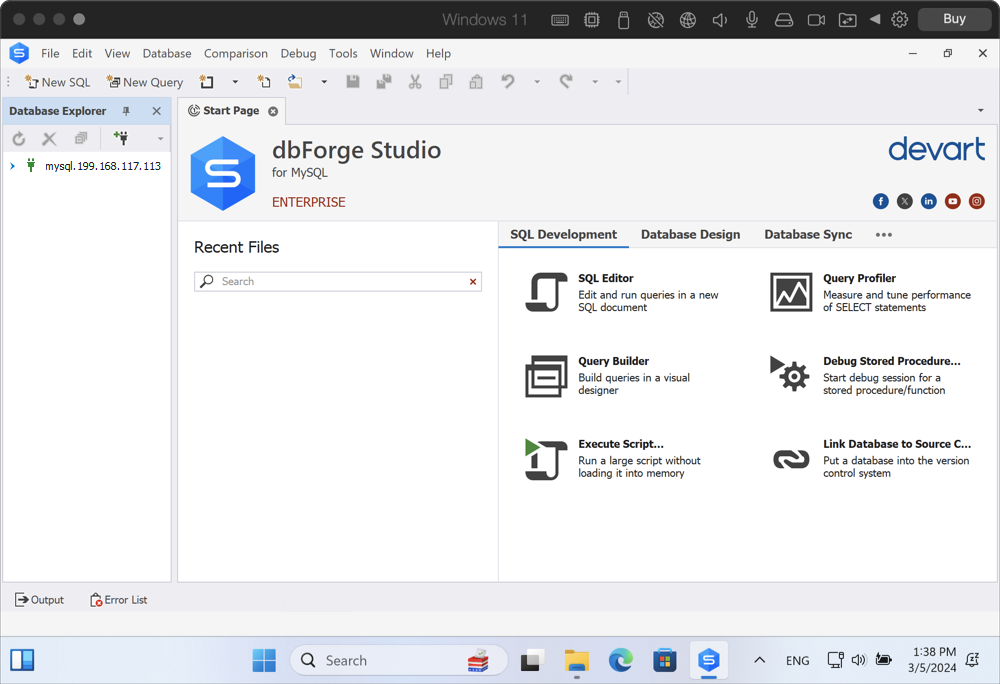The image size is (1000, 684).
Task: Click delete connection X icon in explorer
Action: click(x=49, y=138)
